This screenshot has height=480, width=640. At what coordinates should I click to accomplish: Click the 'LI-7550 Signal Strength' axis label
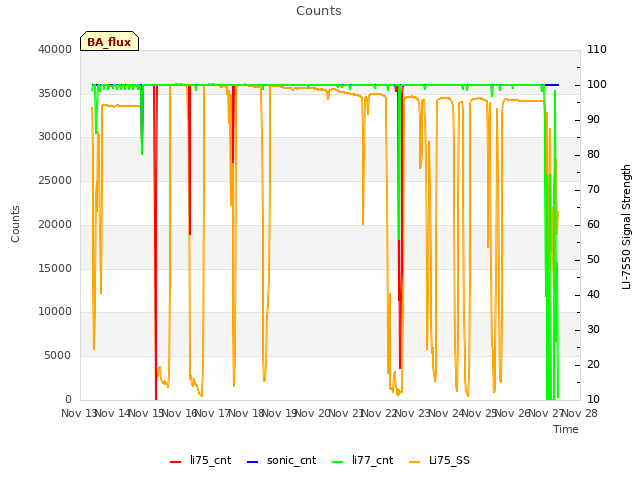626,227
